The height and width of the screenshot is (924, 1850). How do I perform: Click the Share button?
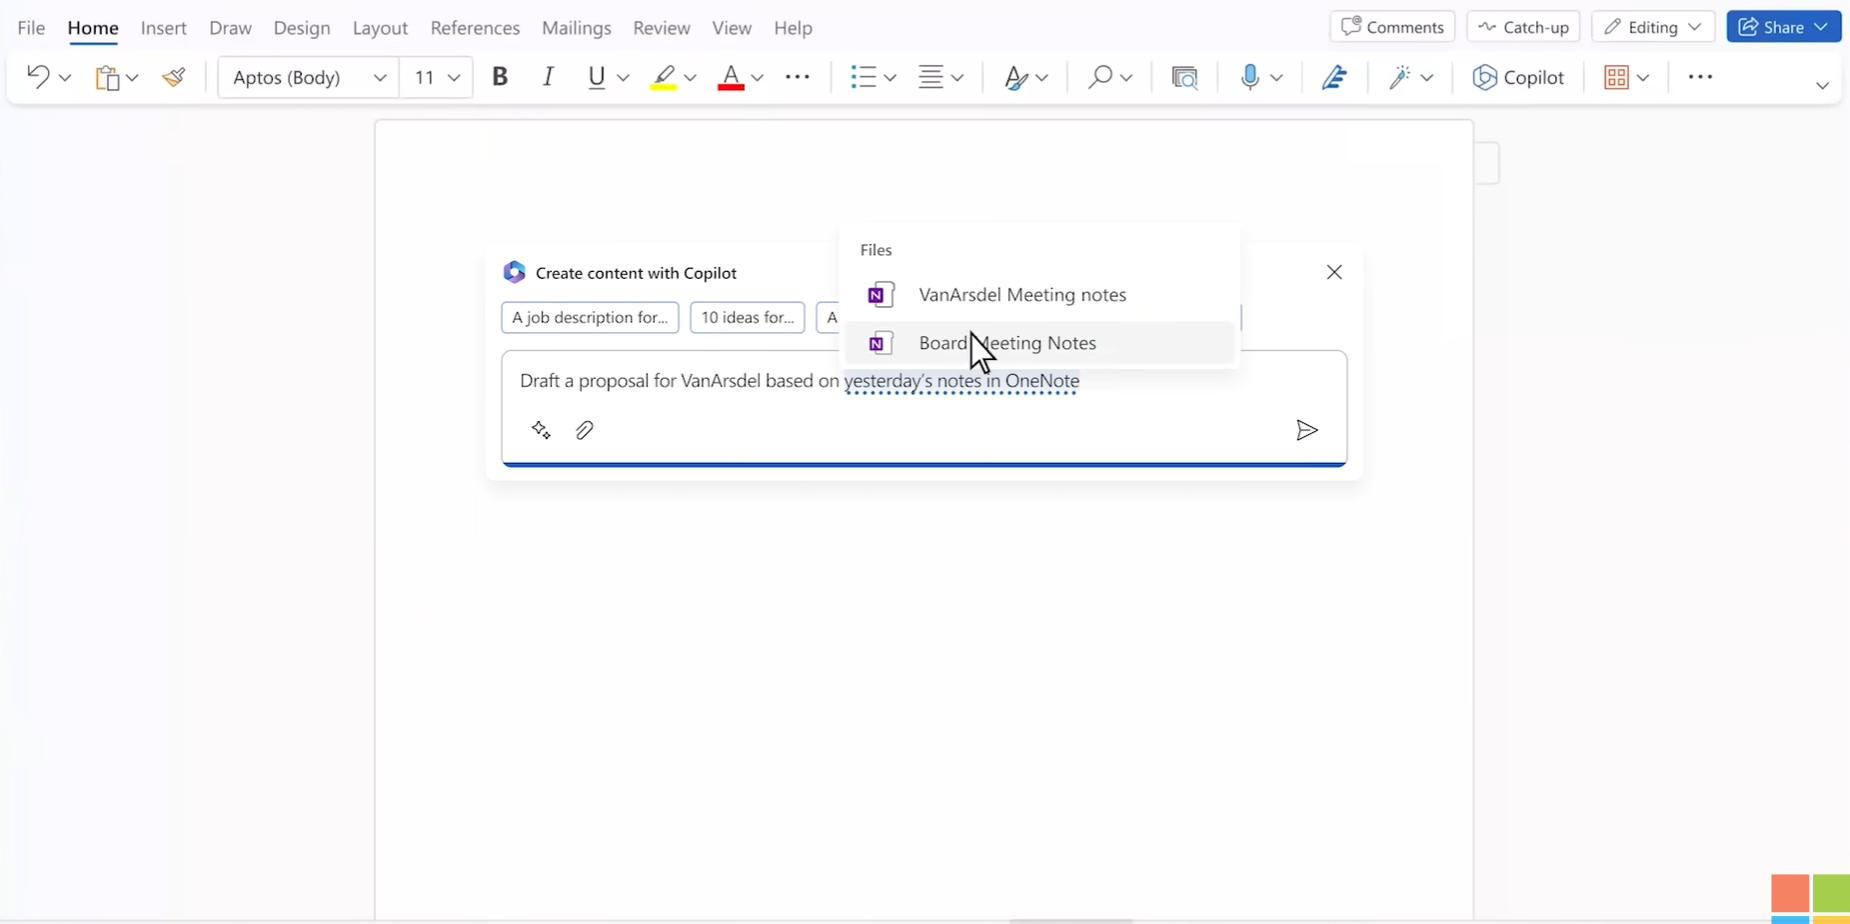(x=1783, y=27)
